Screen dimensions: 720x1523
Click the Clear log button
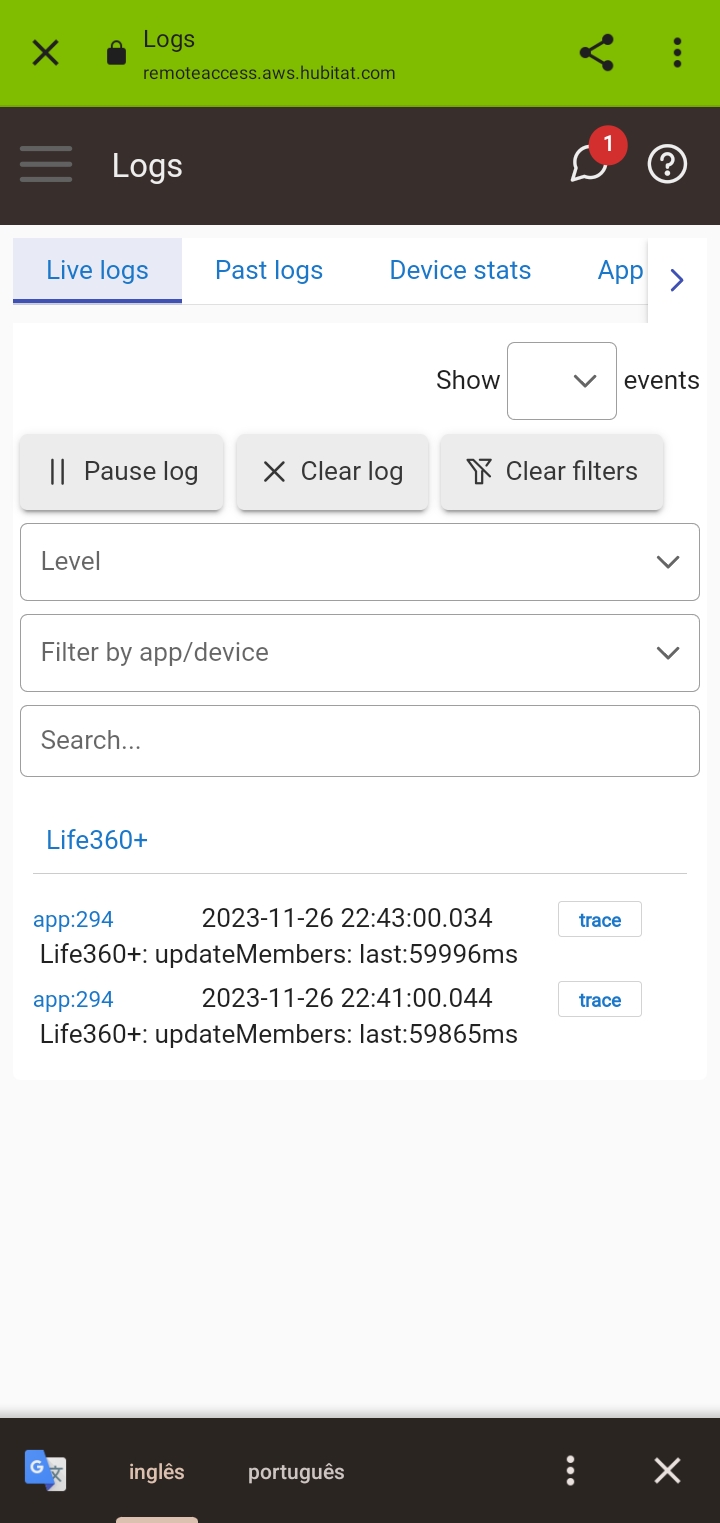click(333, 471)
